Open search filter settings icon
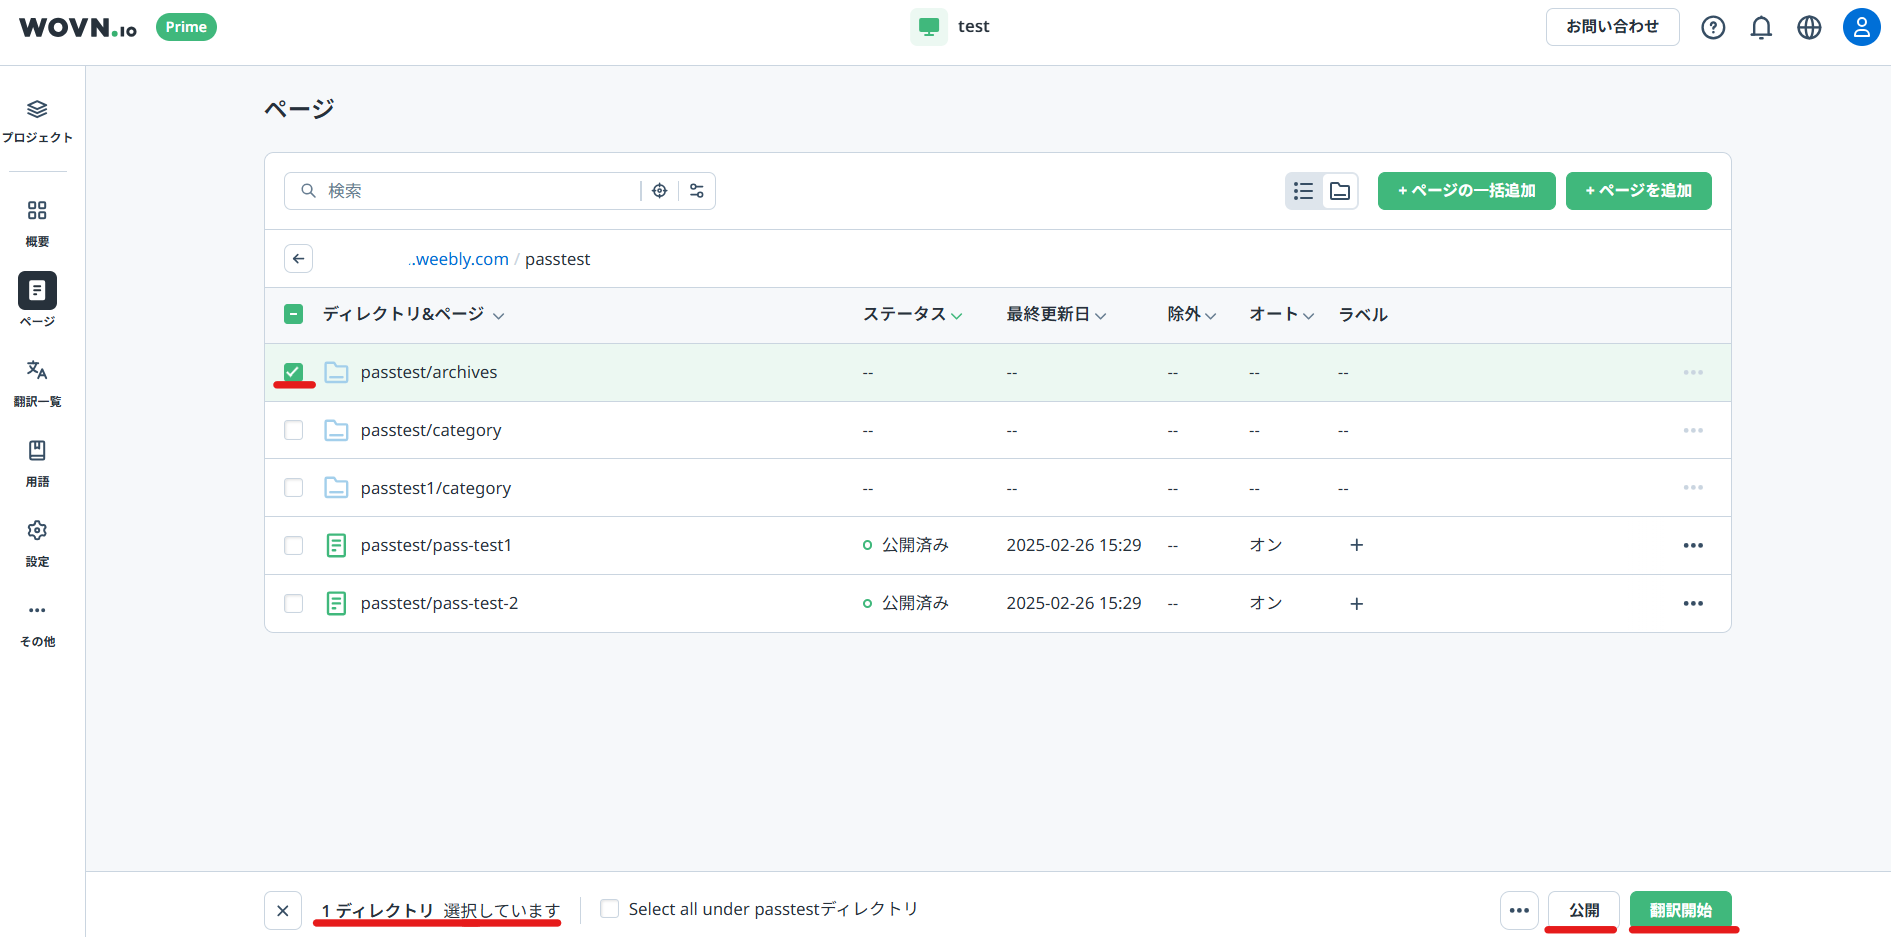1891x937 pixels. 697,191
